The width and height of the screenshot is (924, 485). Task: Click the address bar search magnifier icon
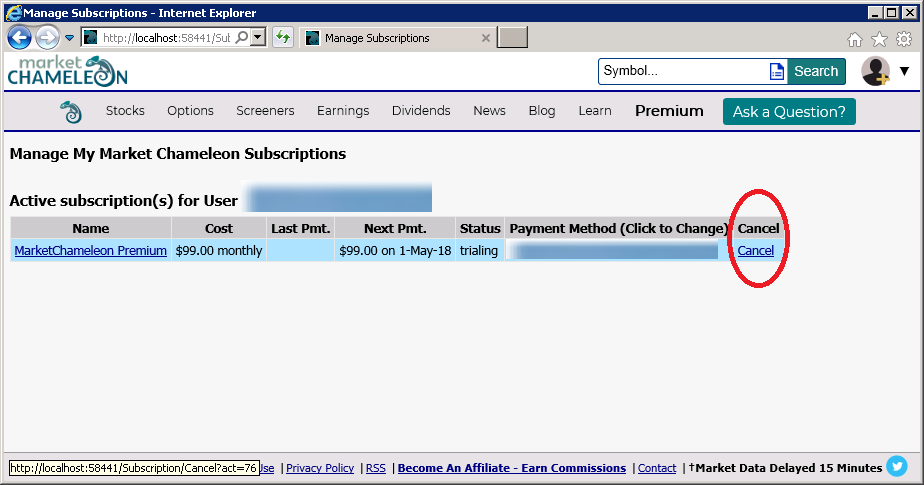pyautogui.click(x=241, y=38)
